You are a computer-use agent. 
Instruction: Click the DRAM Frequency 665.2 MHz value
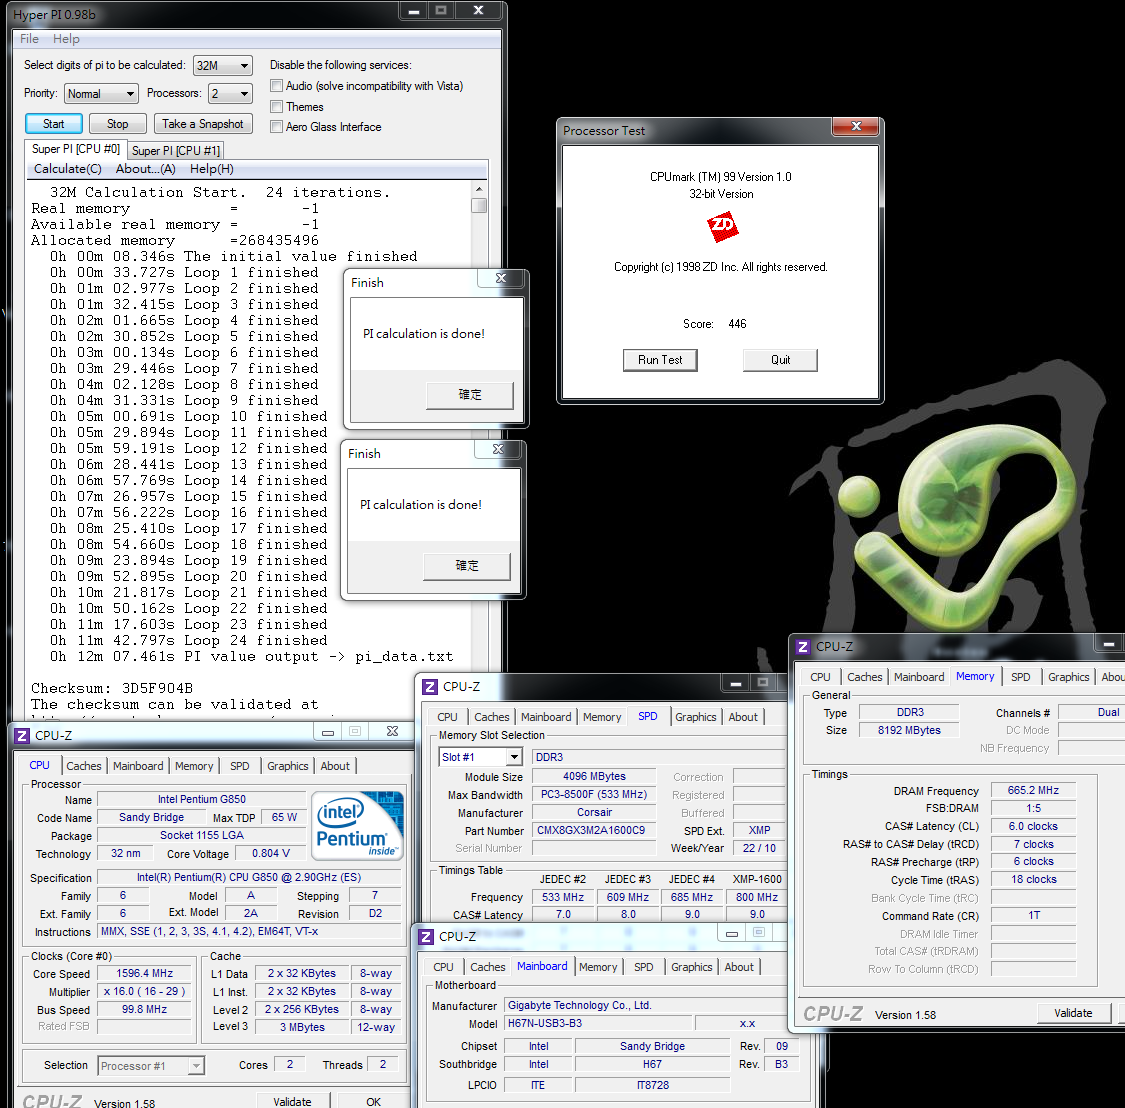coord(1033,790)
